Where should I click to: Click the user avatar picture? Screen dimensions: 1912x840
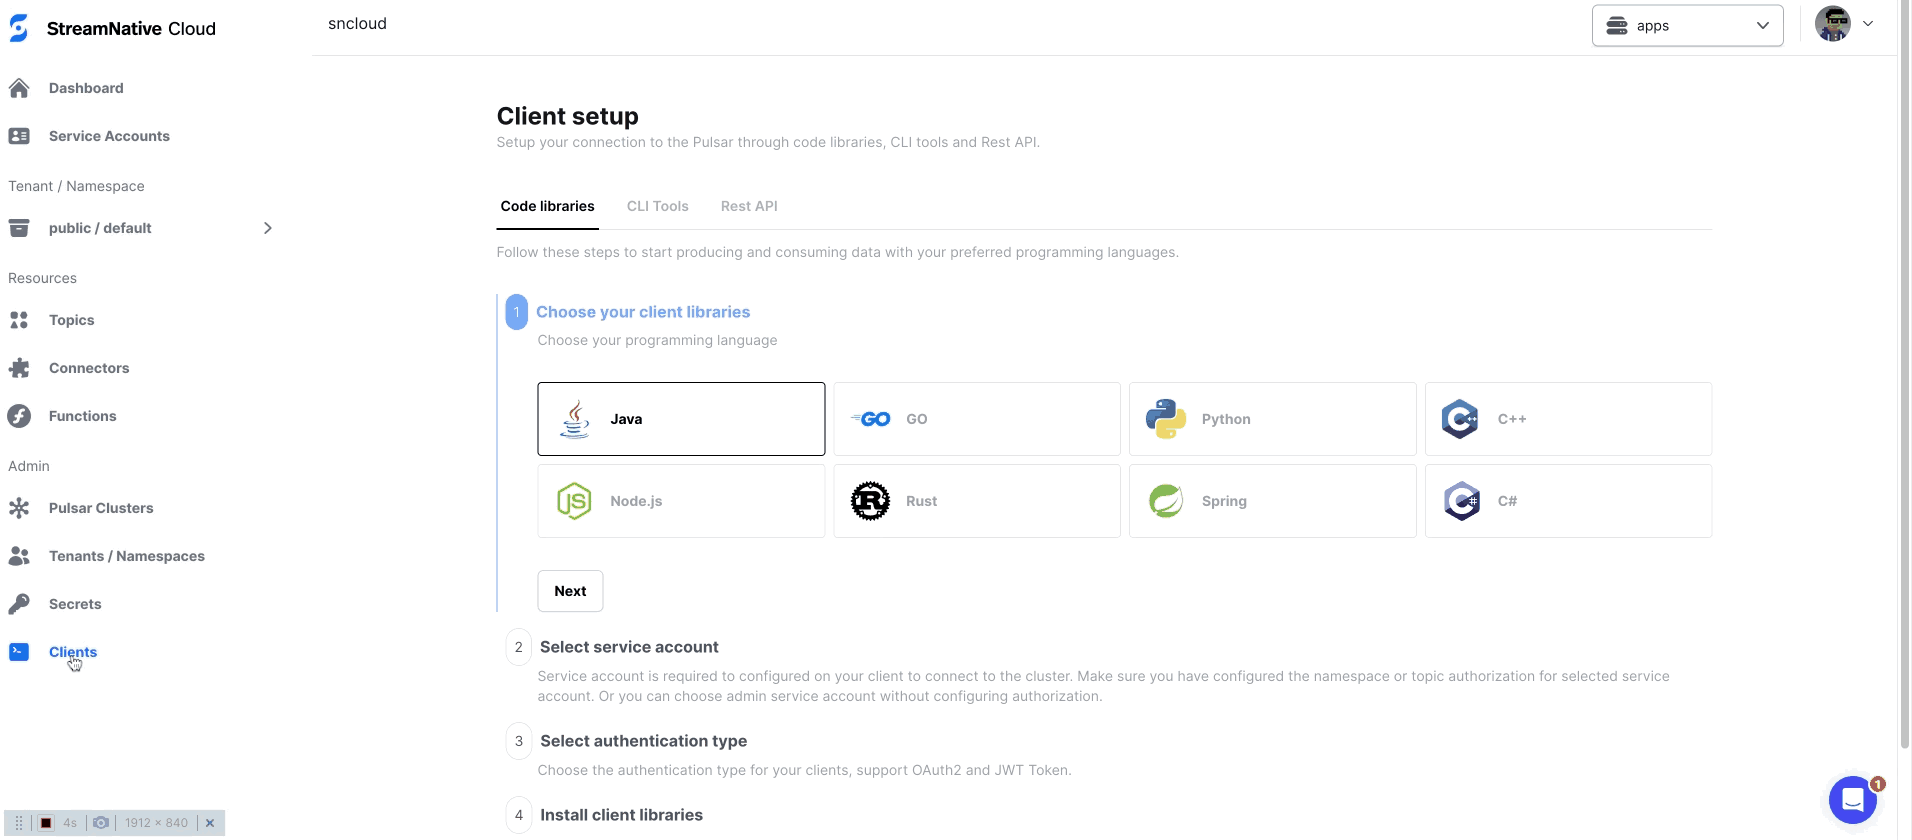tap(1833, 24)
